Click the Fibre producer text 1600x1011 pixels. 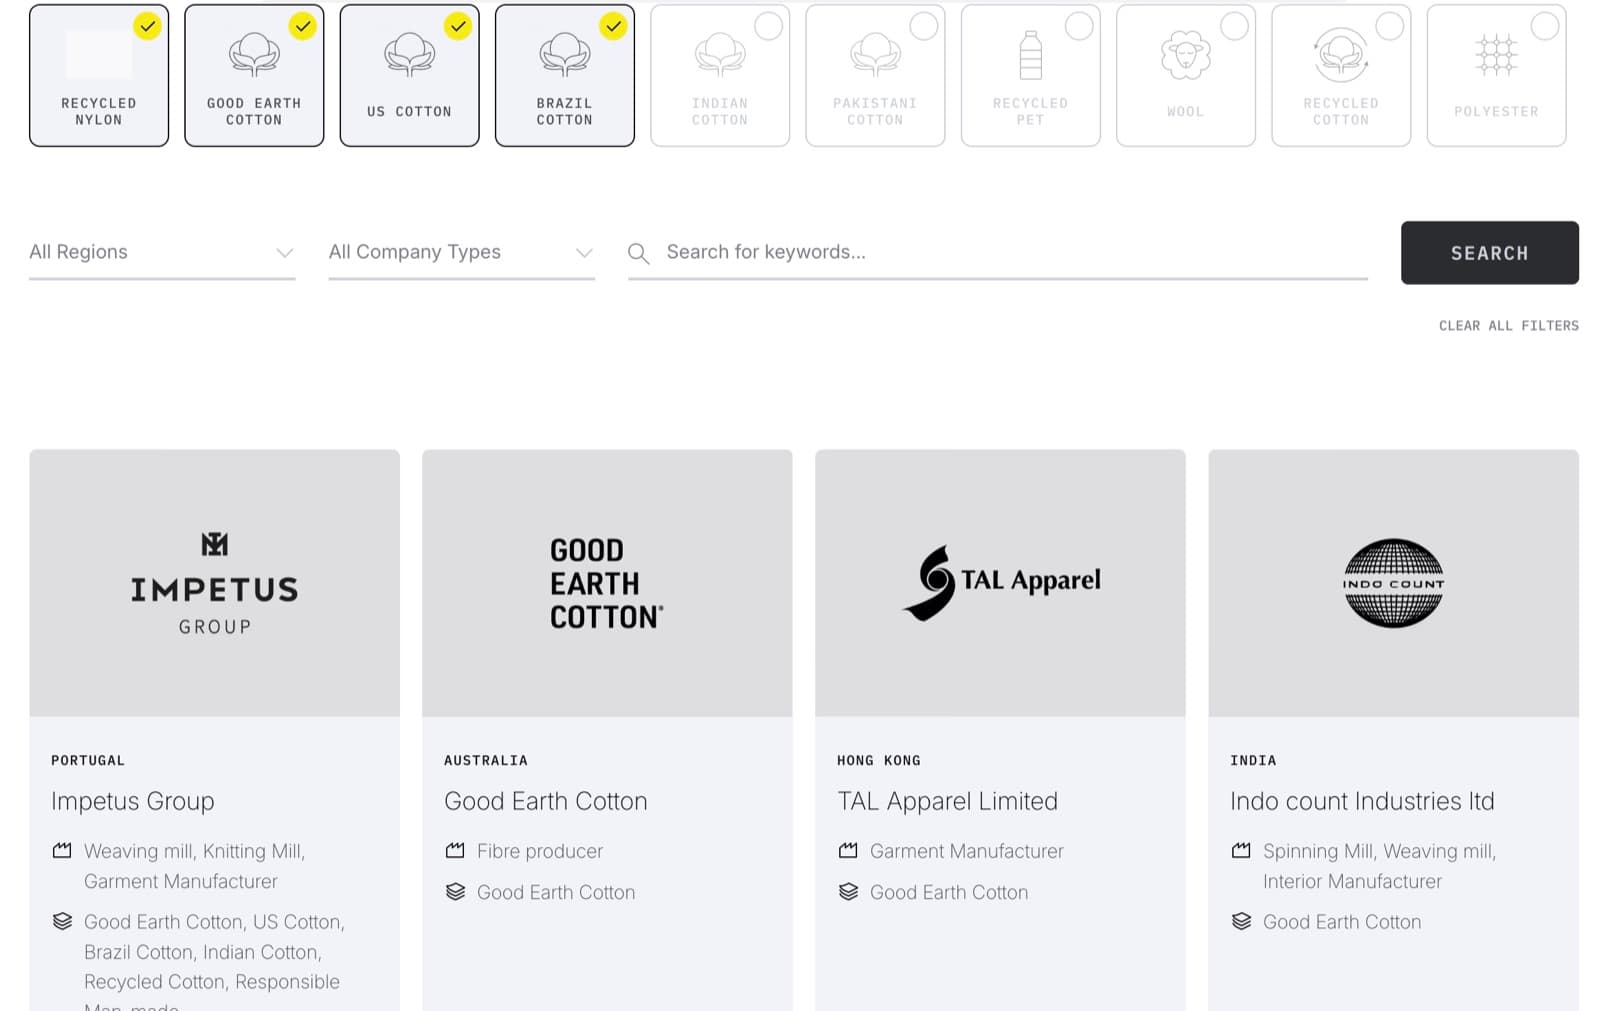[x=540, y=851]
